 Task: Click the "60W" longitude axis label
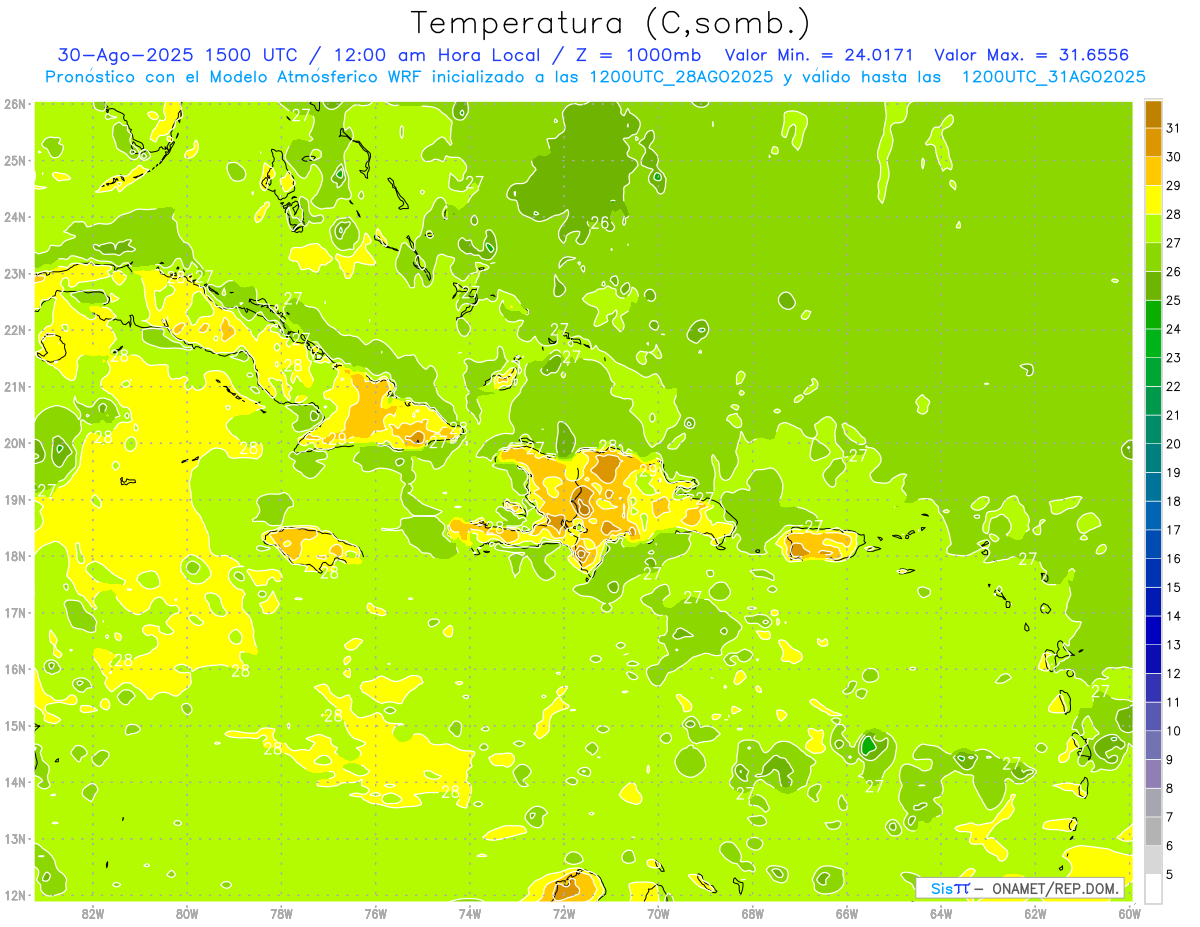pyautogui.click(x=1129, y=913)
